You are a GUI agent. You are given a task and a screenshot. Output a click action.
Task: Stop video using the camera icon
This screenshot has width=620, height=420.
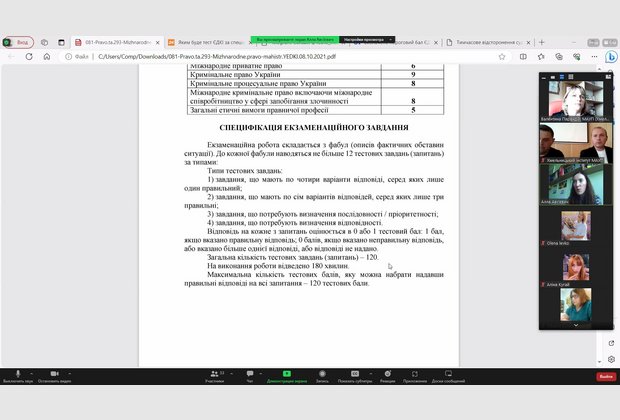(55, 376)
